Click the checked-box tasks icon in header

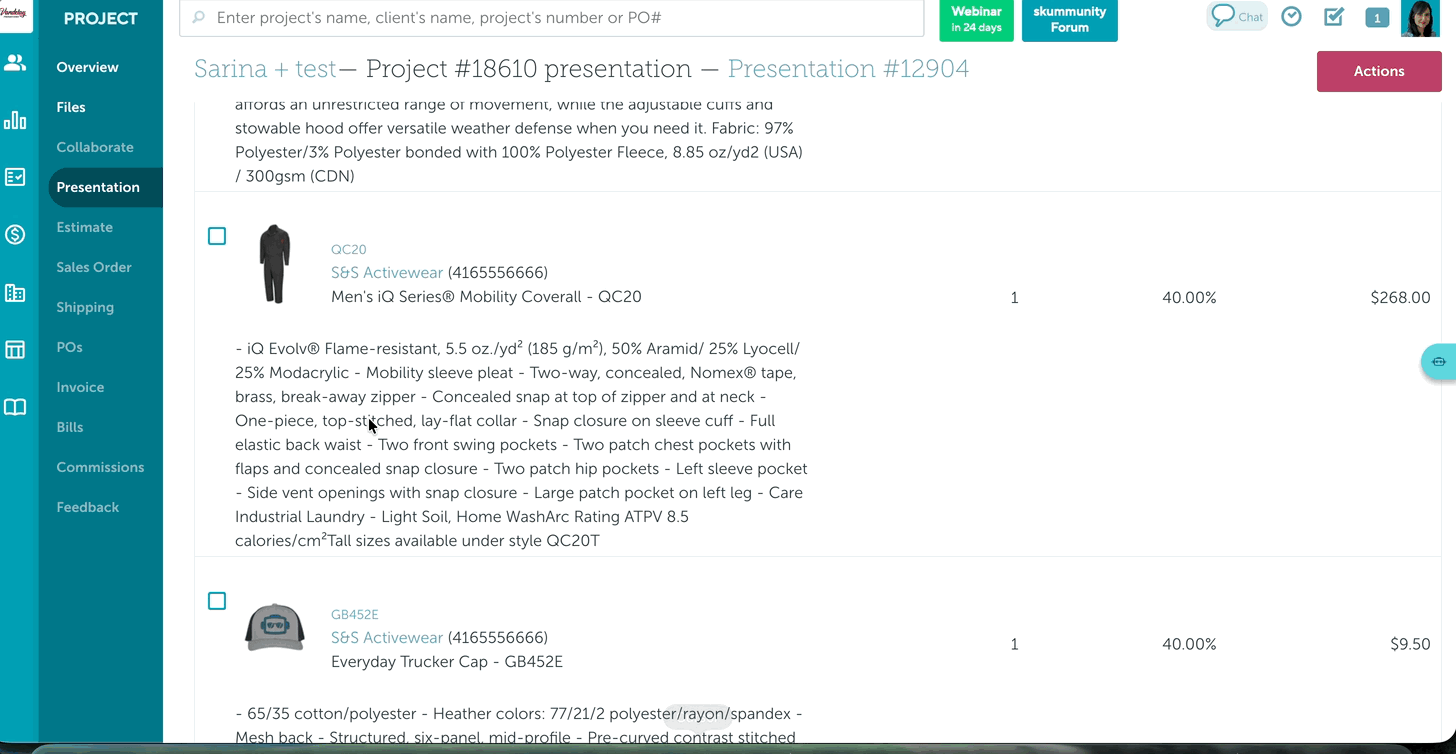pyautogui.click(x=1333, y=17)
